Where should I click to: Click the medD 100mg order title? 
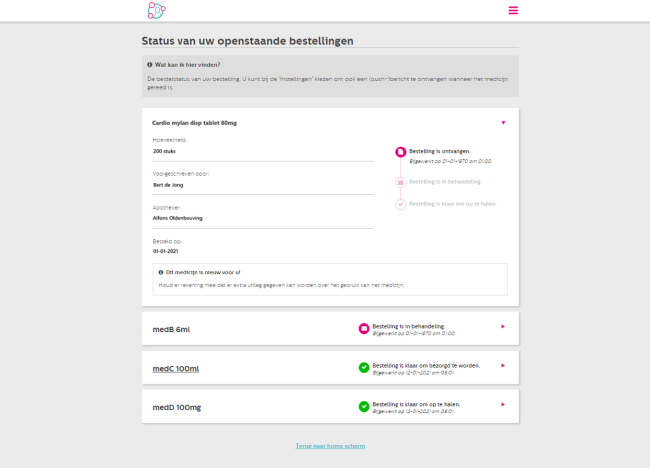tap(177, 407)
